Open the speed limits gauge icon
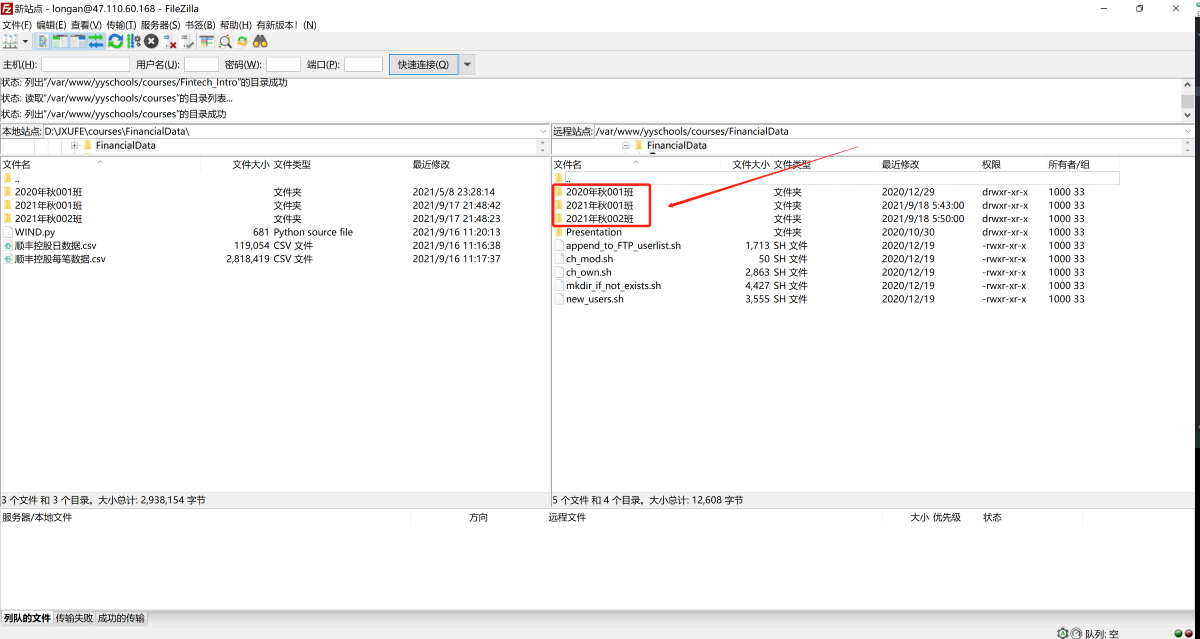This screenshot has height=639, width=1200. coord(1075,633)
